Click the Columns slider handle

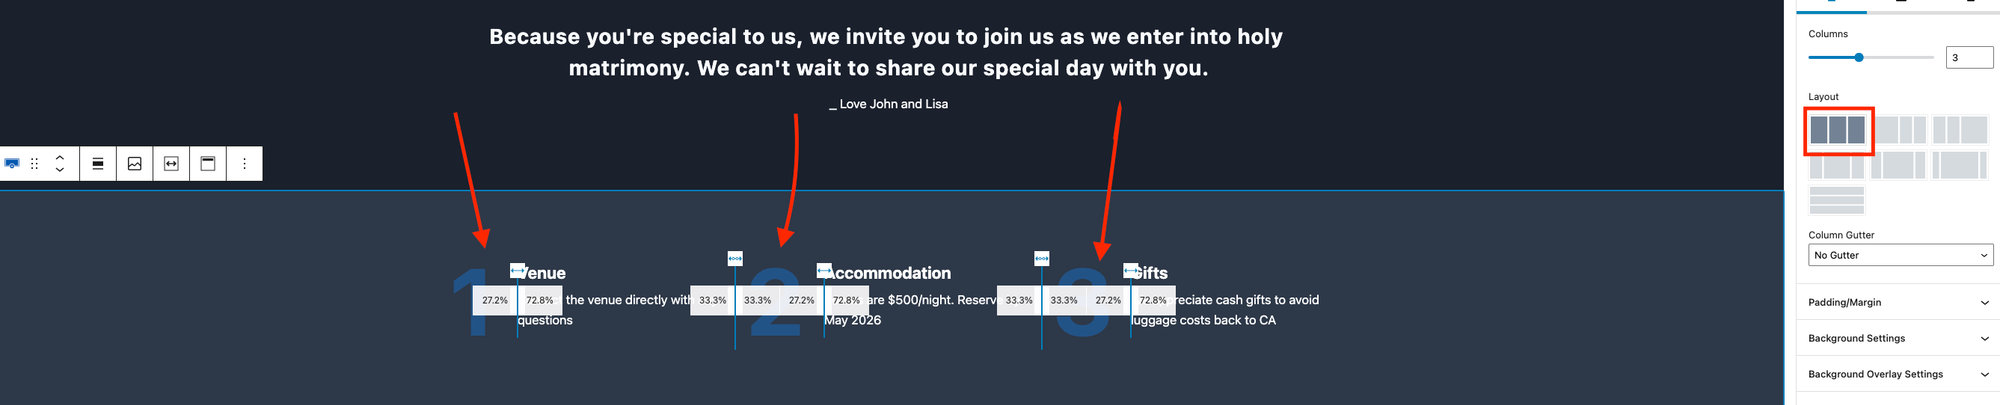(1859, 57)
